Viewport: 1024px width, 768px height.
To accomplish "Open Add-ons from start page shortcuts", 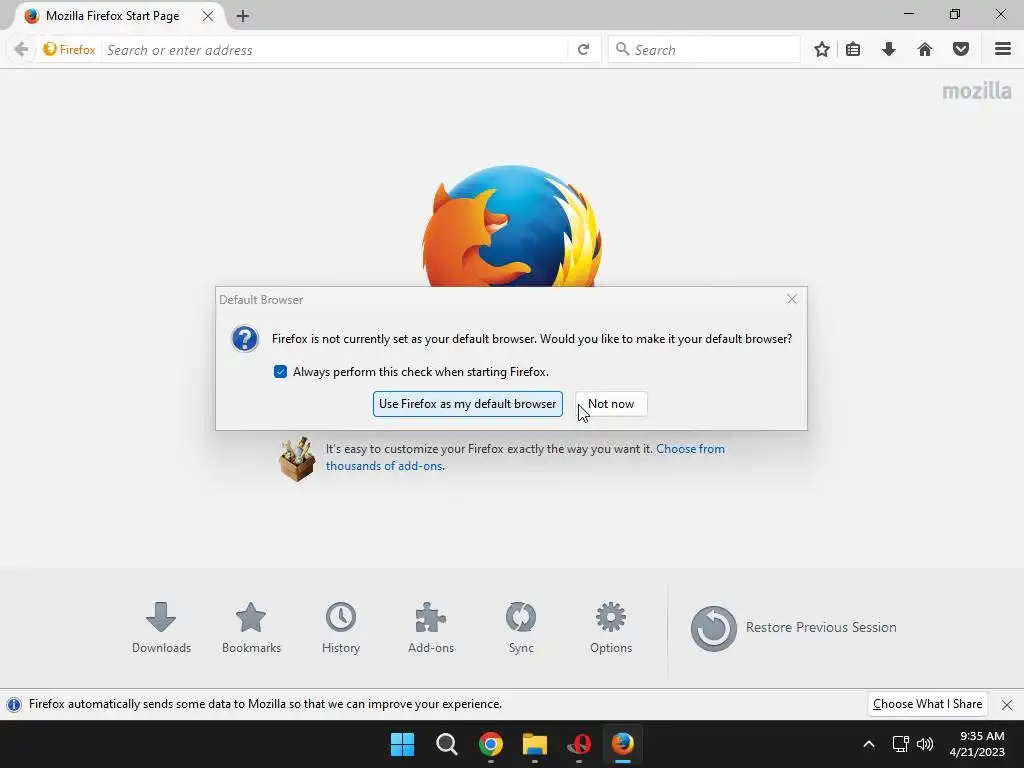I will click(431, 627).
